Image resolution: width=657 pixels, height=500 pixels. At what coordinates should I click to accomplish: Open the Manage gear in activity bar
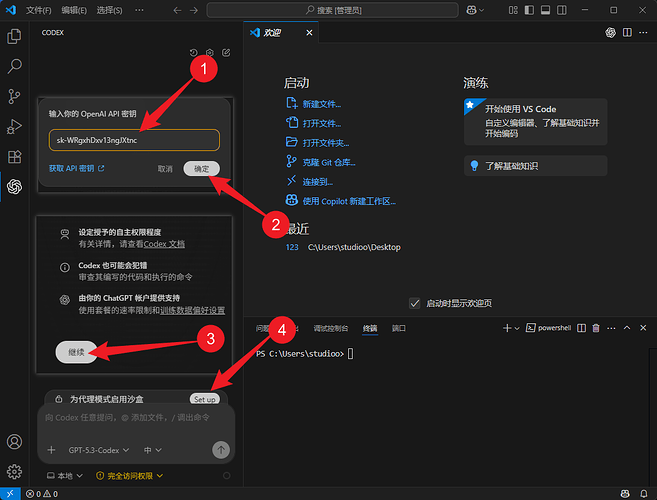click(14, 472)
